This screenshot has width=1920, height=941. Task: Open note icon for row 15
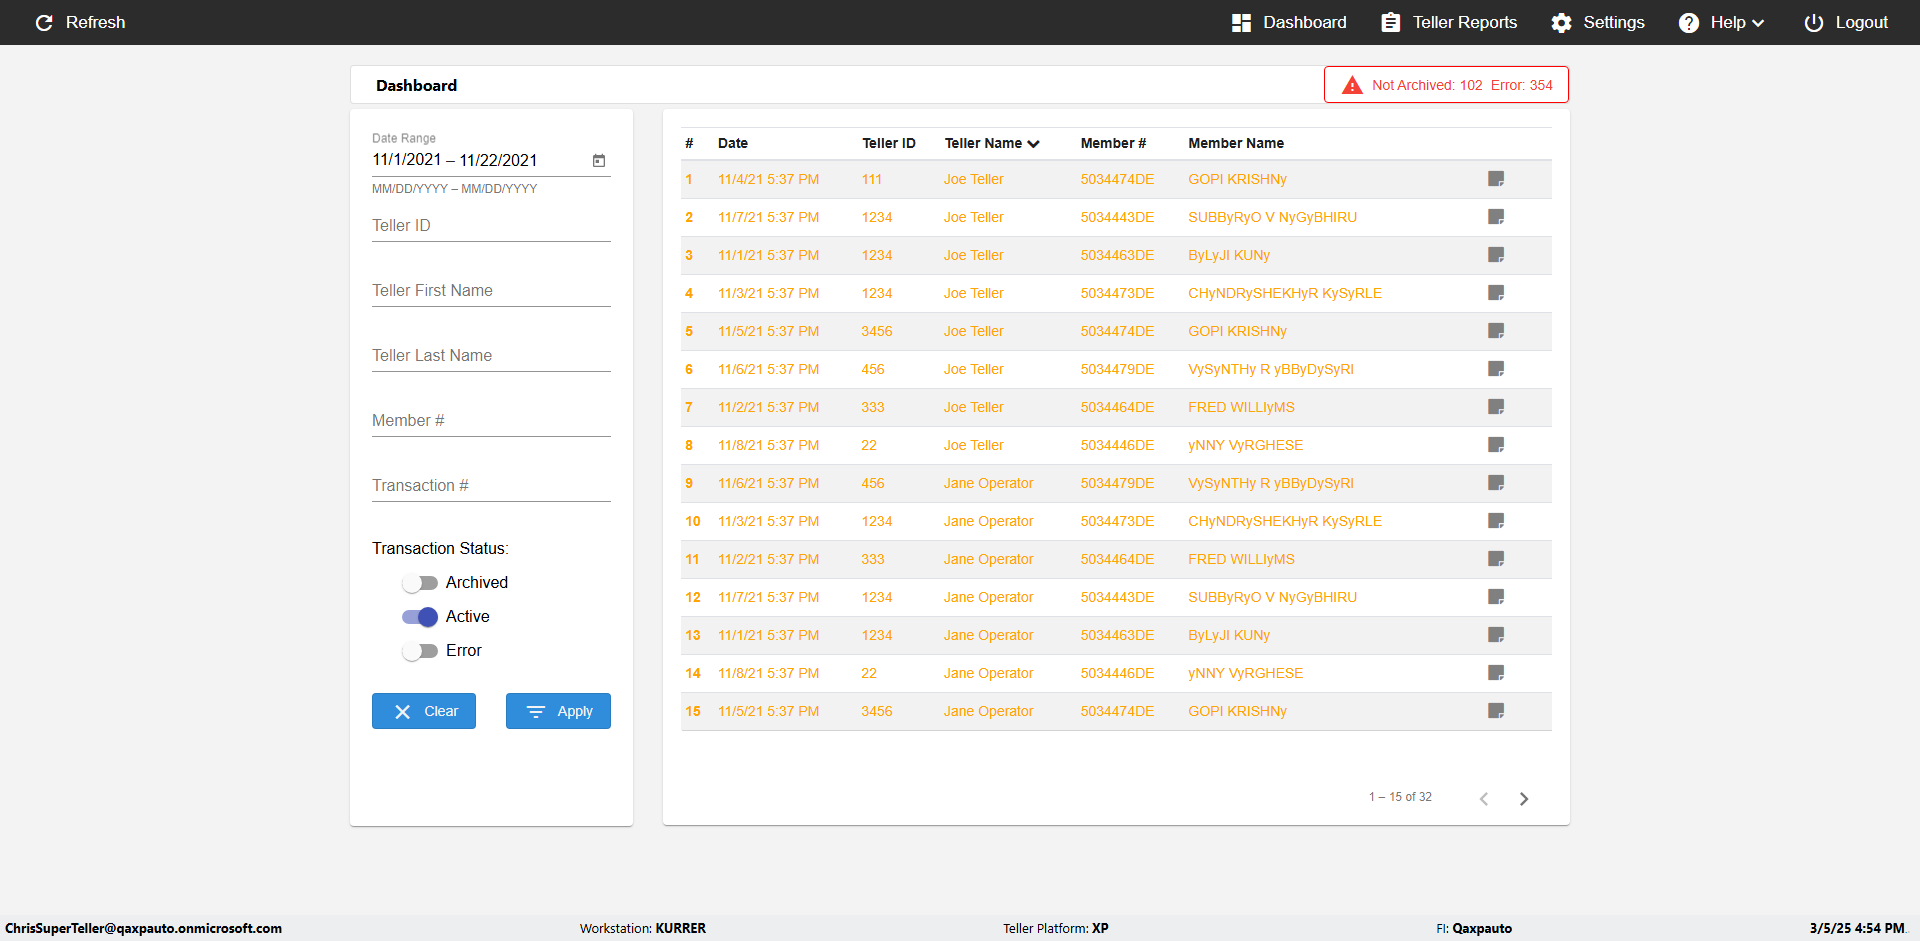click(1496, 711)
